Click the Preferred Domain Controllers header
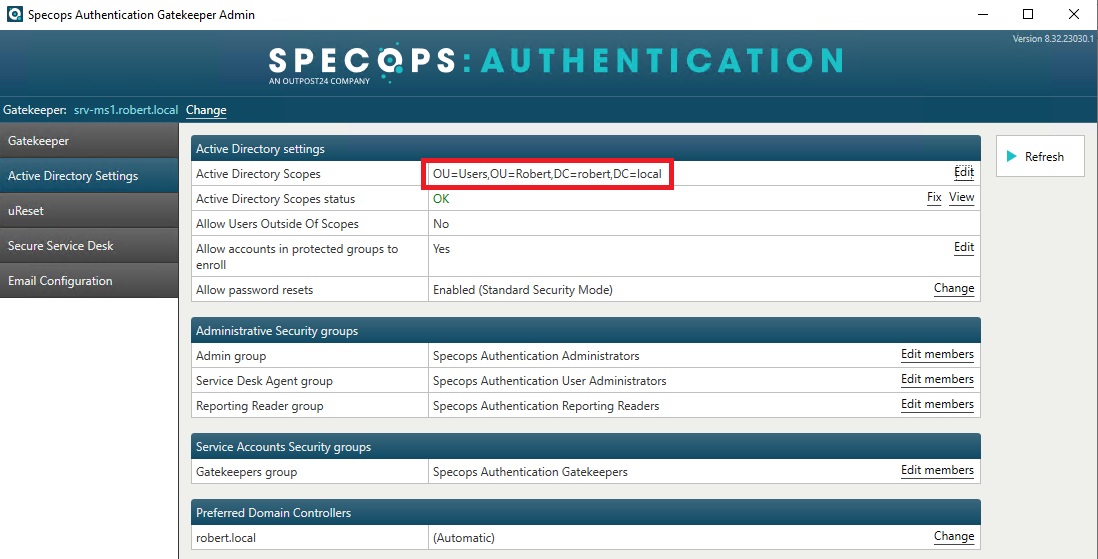Viewport: 1098px width, 559px height. coord(585,513)
